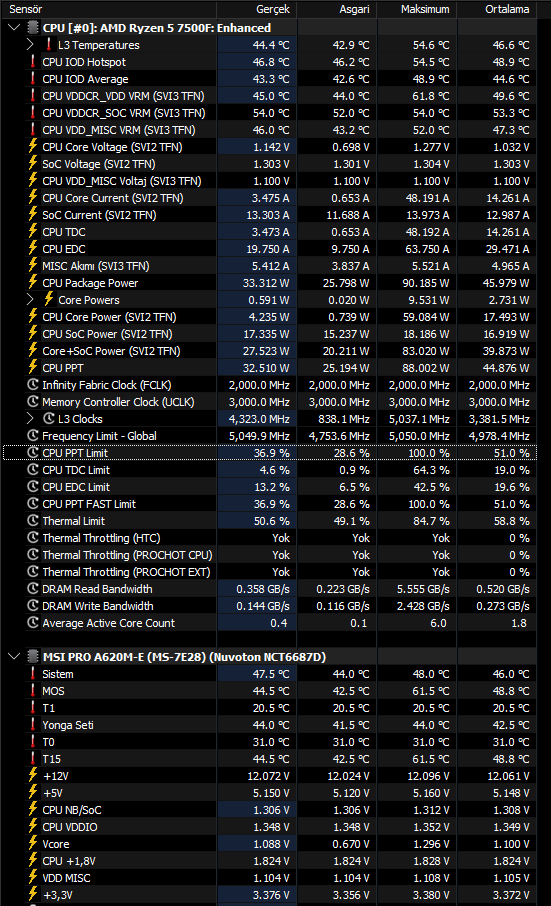
Task: Click clock icon of Memory Controller Clock (UCLK)
Action: (33, 402)
